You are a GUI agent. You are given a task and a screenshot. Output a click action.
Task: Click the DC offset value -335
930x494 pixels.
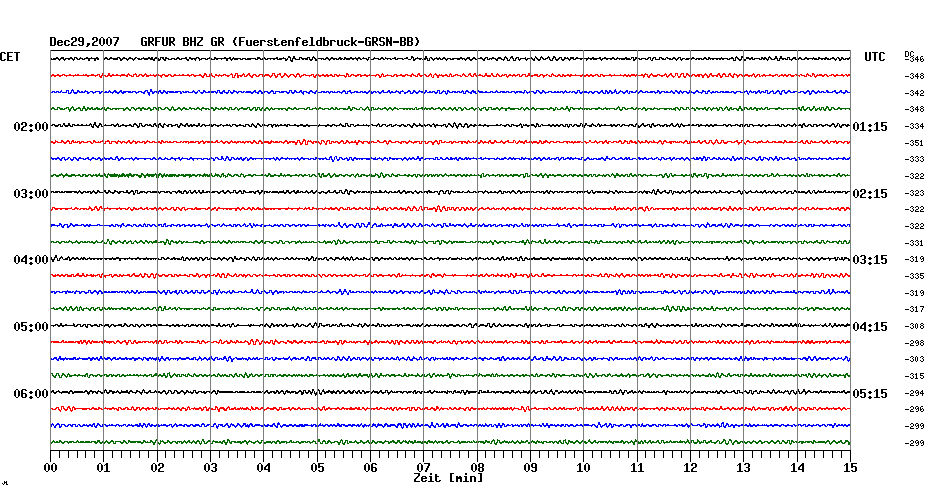[x=915, y=276]
